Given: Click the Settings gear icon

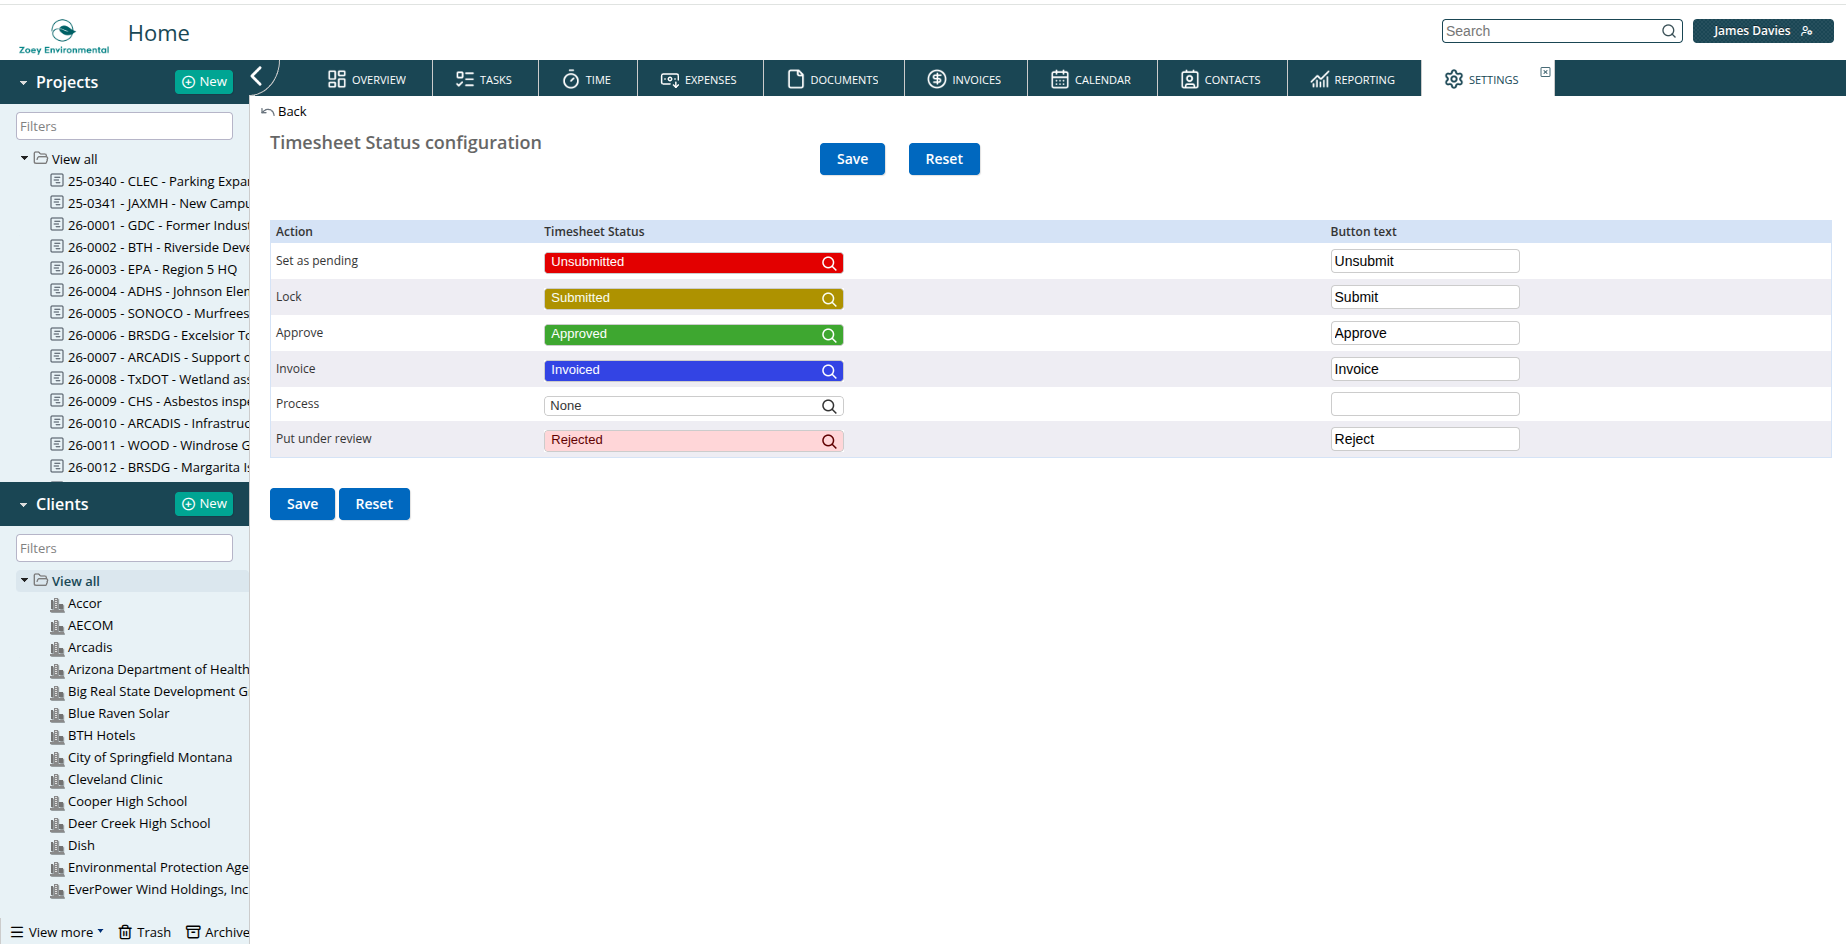Looking at the screenshot, I should [1454, 79].
